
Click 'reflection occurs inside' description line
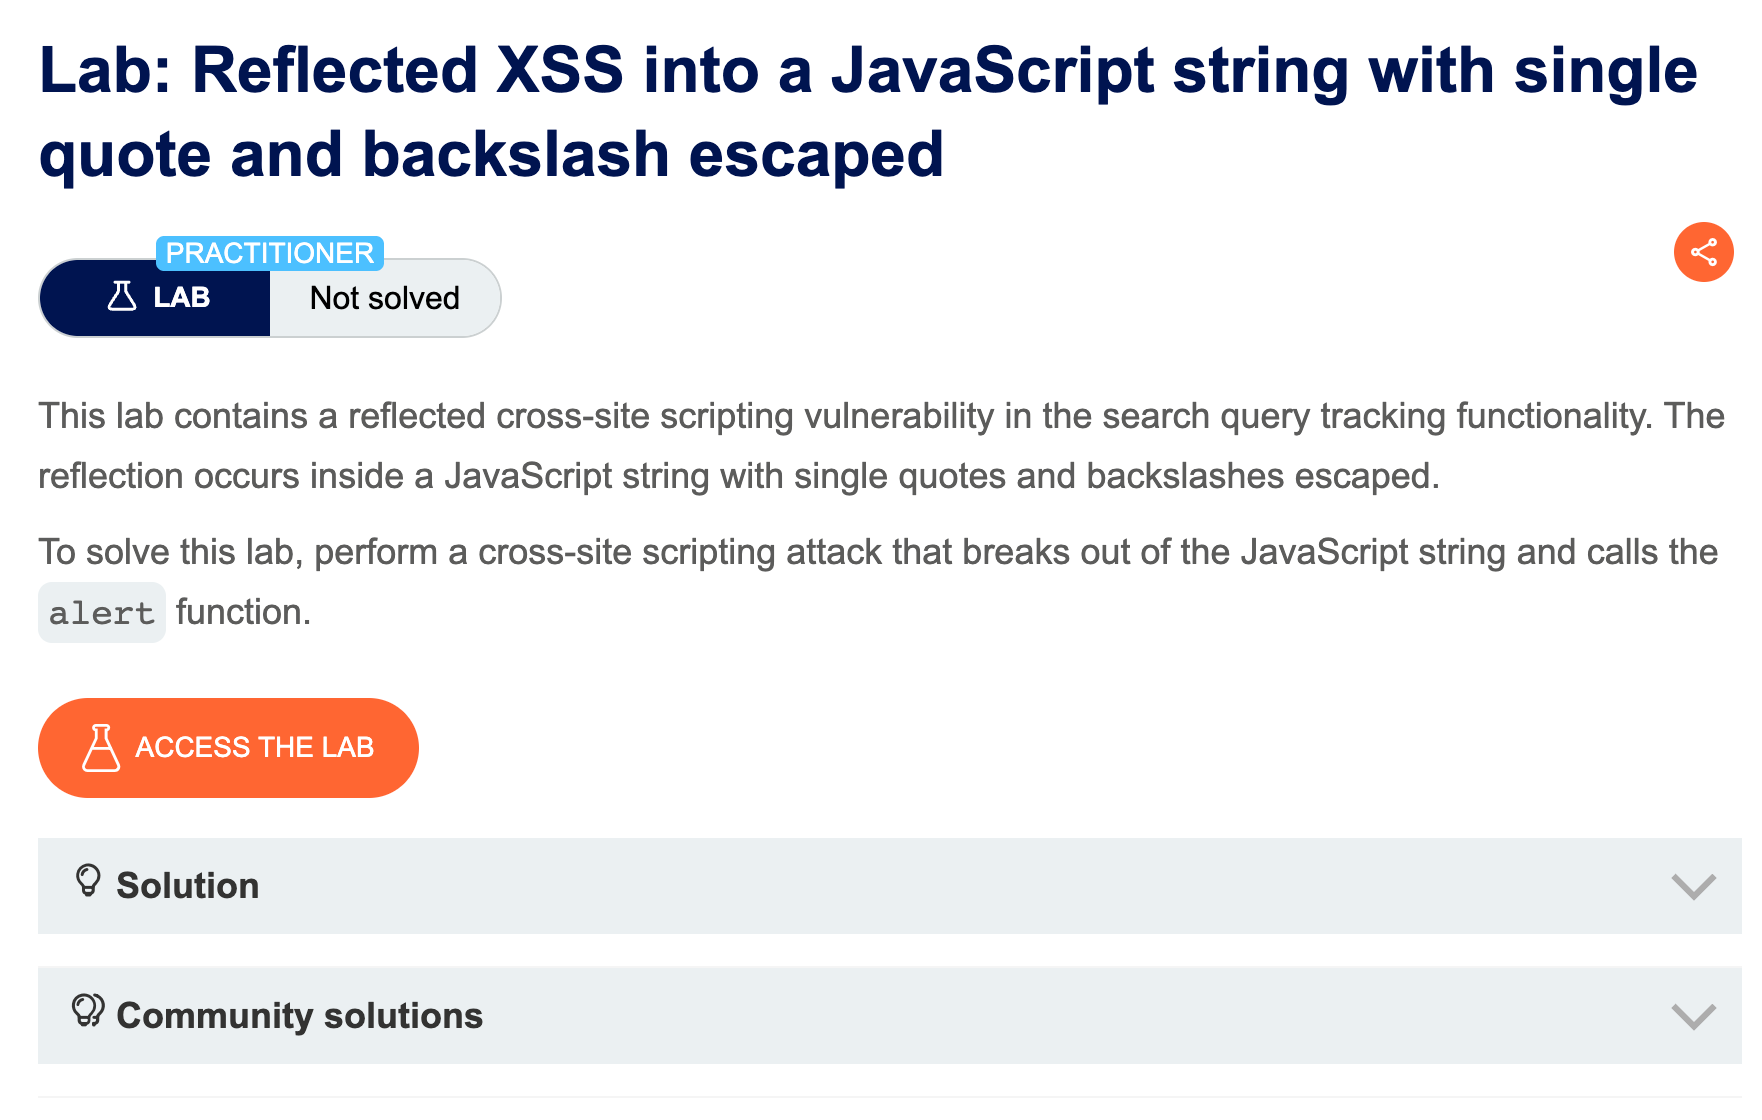click(x=739, y=476)
